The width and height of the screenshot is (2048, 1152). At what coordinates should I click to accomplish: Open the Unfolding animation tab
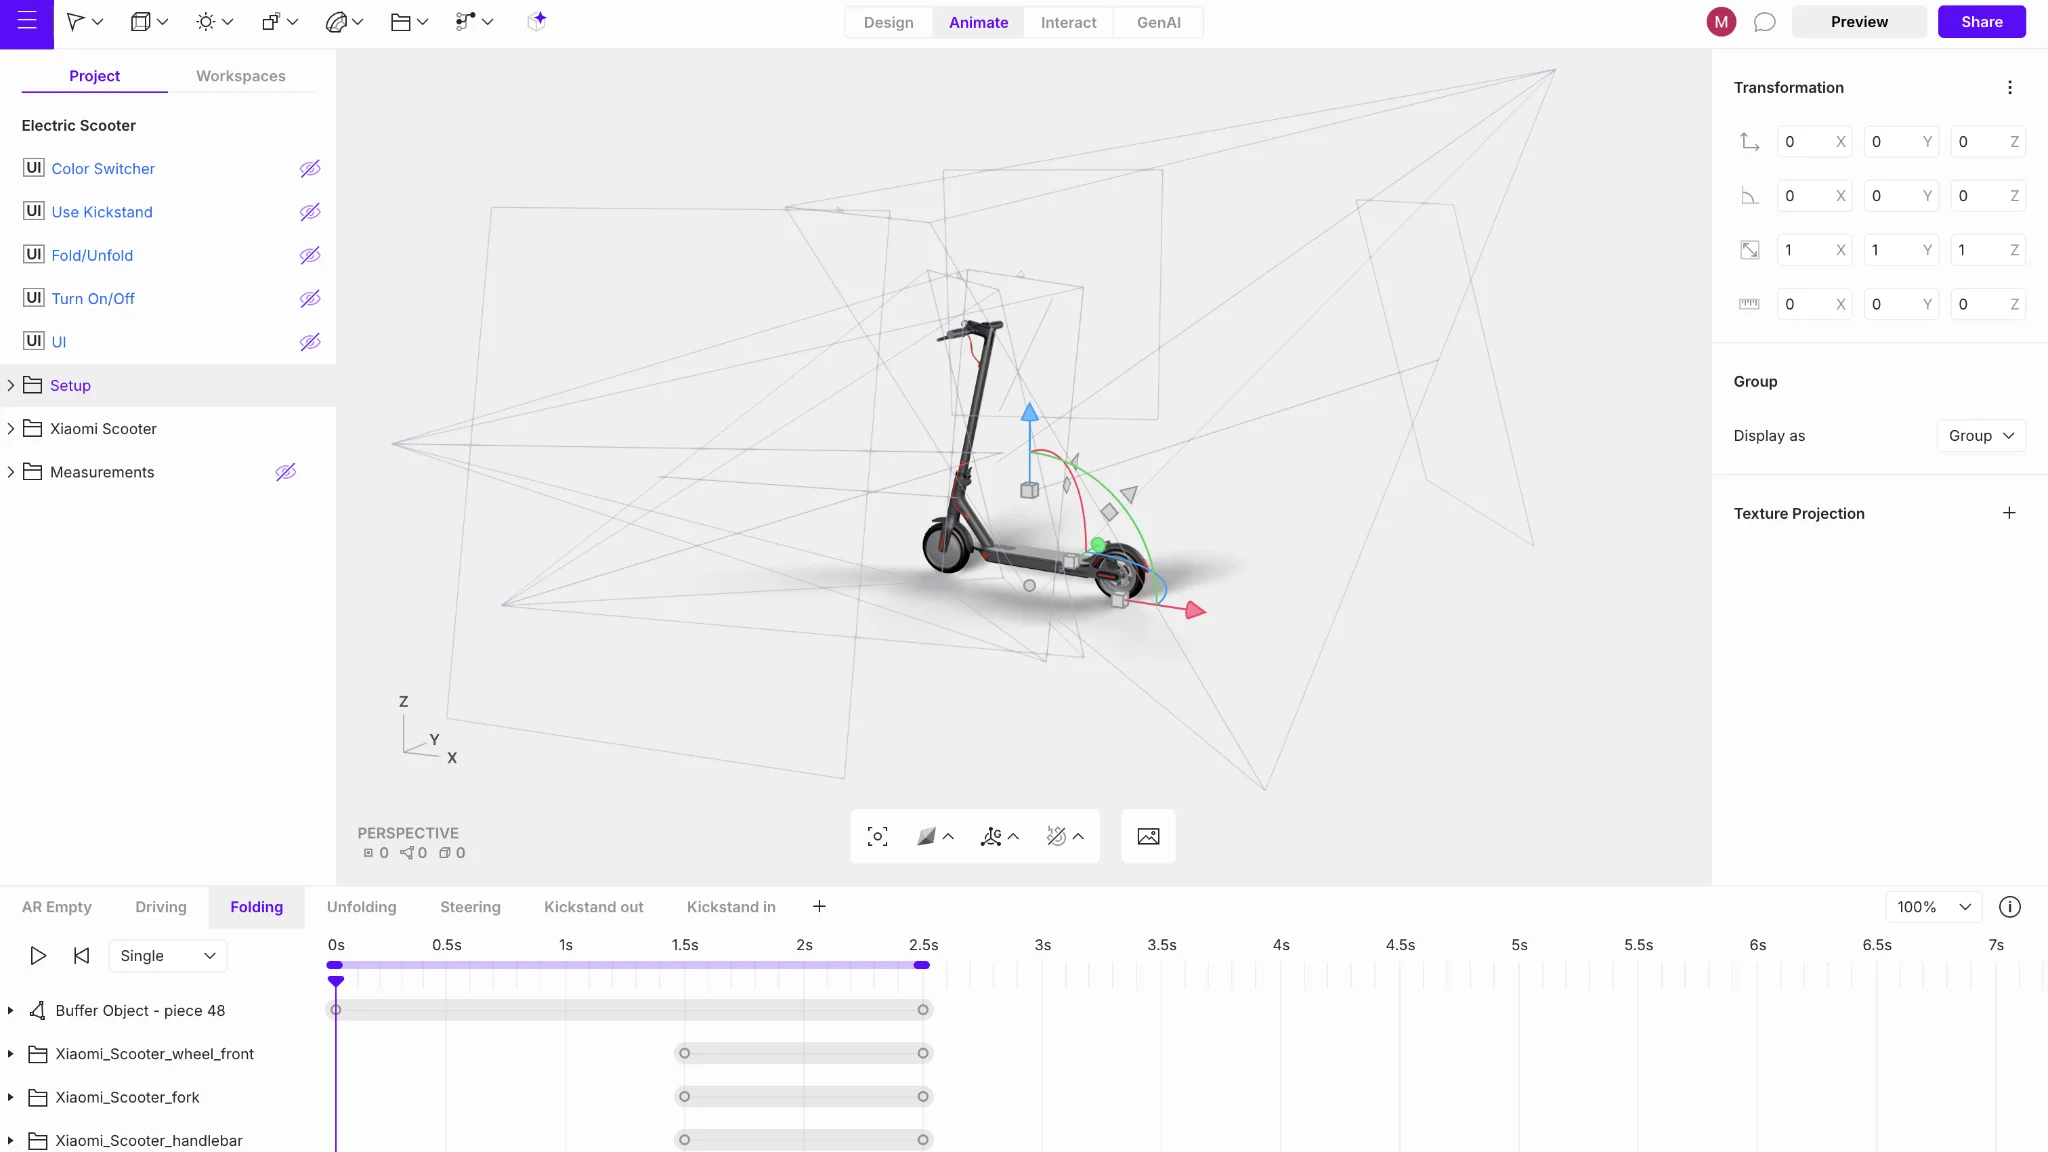pyautogui.click(x=361, y=906)
